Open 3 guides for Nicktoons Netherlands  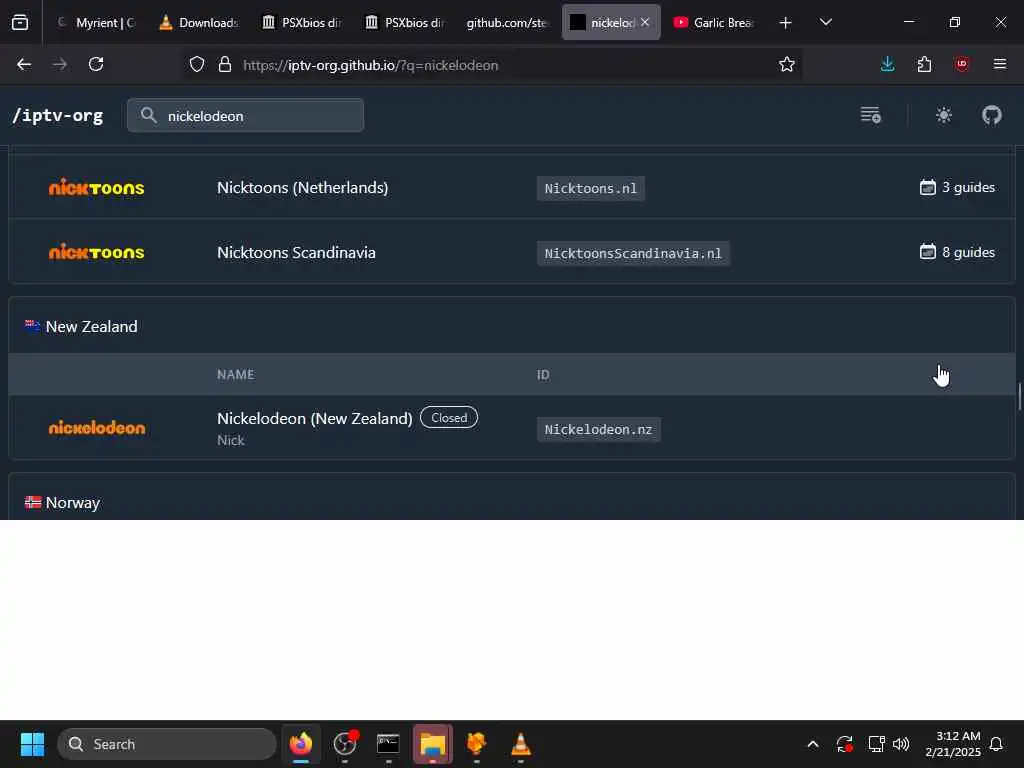coord(957,187)
